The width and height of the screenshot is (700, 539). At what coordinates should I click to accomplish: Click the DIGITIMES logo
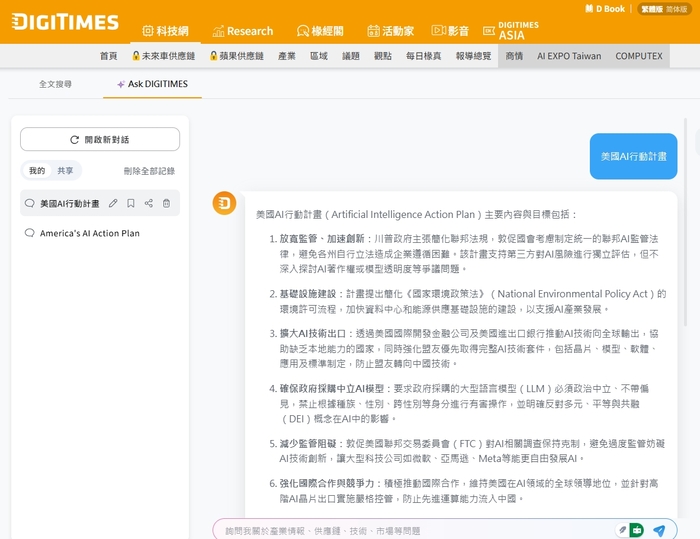(65, 22)
